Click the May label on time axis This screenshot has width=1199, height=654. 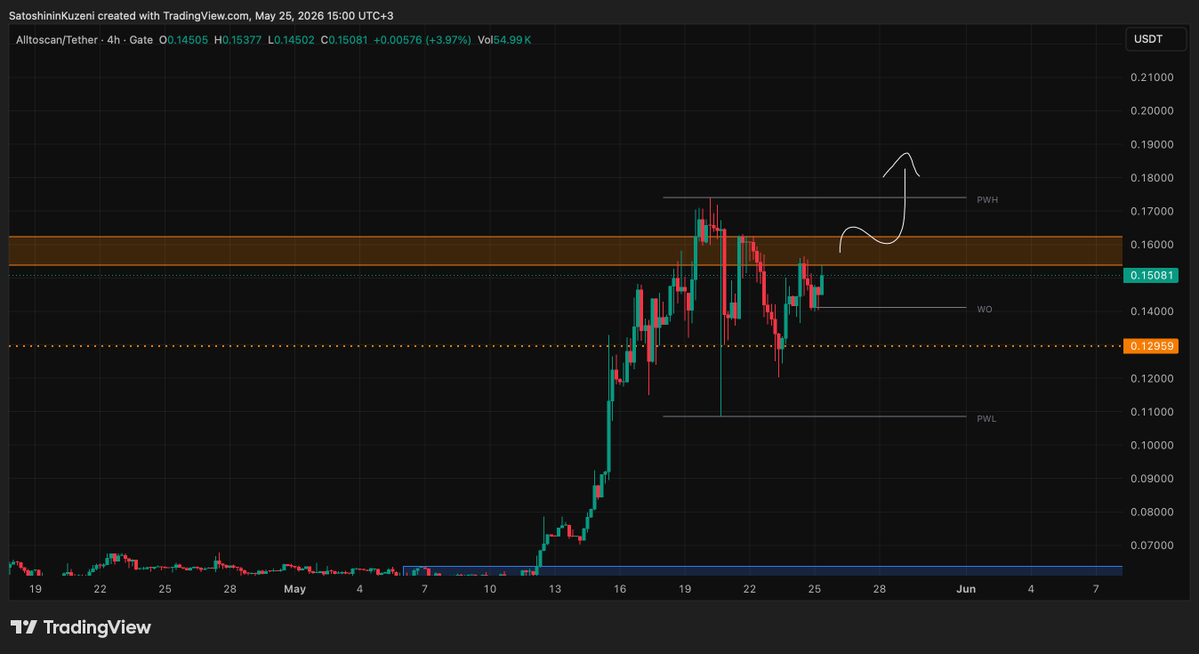[x=294, y=589]
